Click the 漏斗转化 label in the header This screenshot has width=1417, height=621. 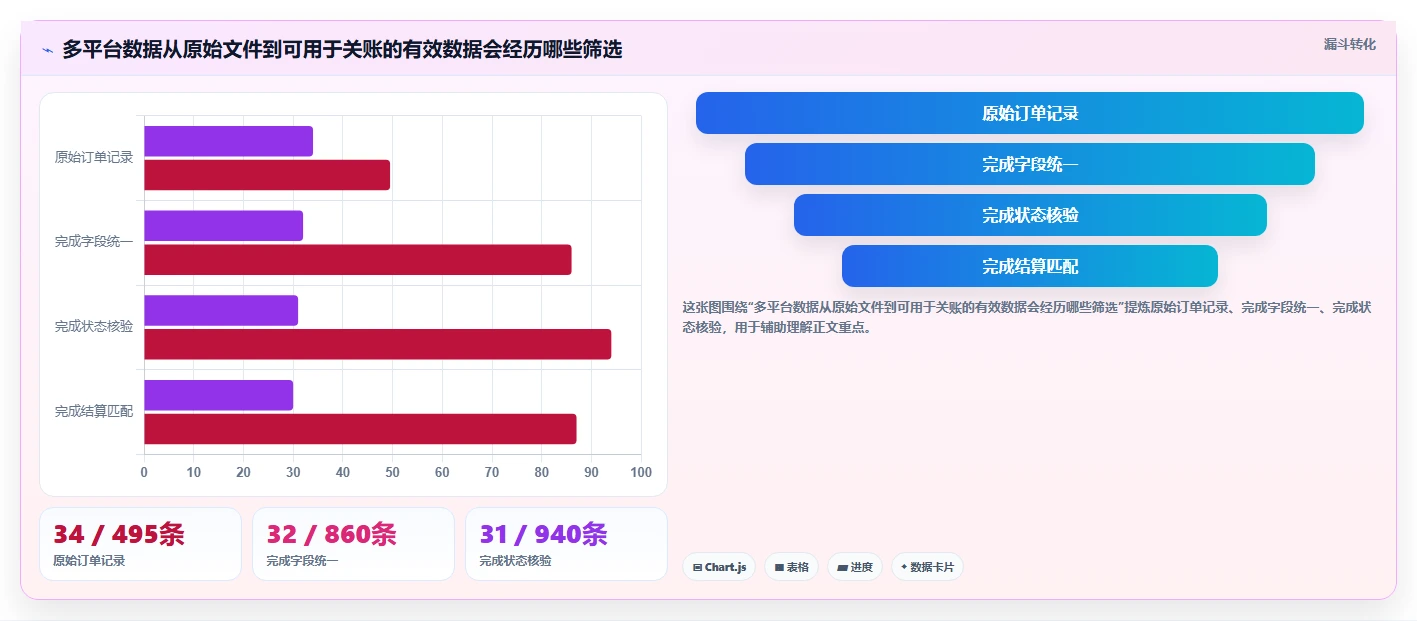click(1349, 44)
